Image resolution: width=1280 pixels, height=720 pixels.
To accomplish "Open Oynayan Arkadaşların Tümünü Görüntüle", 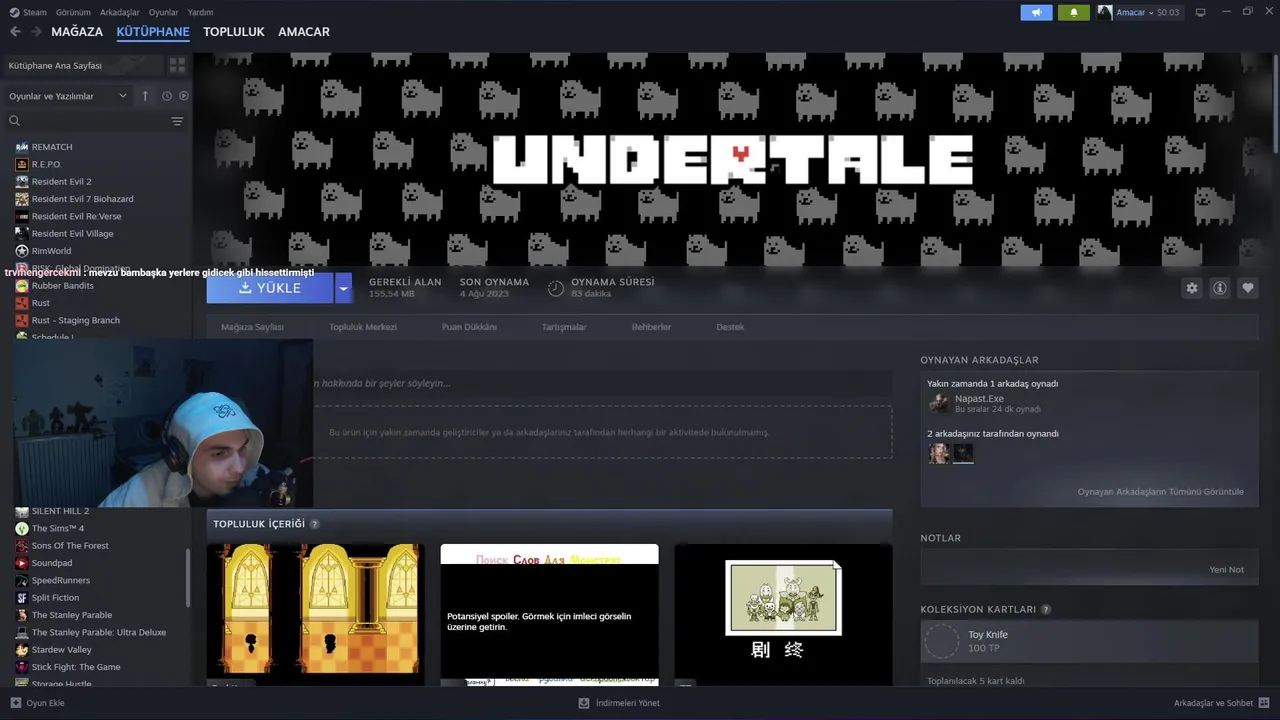I will coord(1160,491).
